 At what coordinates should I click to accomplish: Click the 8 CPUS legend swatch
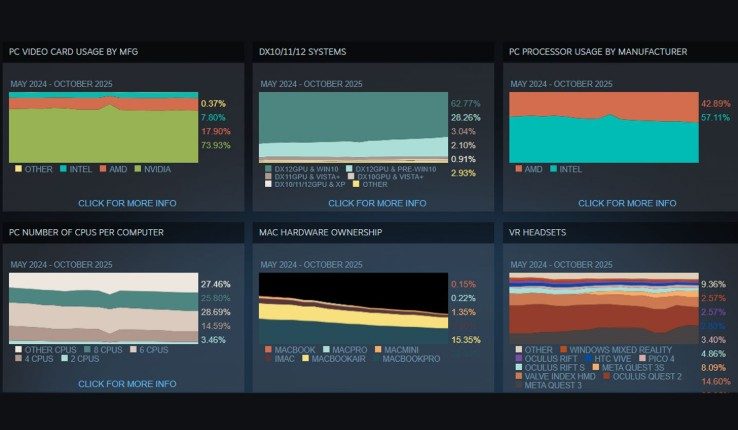pyautogui.click(x=87, y=350)
